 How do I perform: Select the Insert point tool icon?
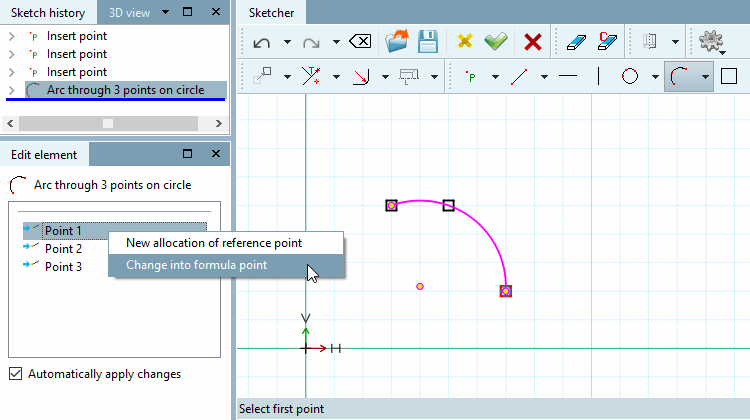point(471,77)
